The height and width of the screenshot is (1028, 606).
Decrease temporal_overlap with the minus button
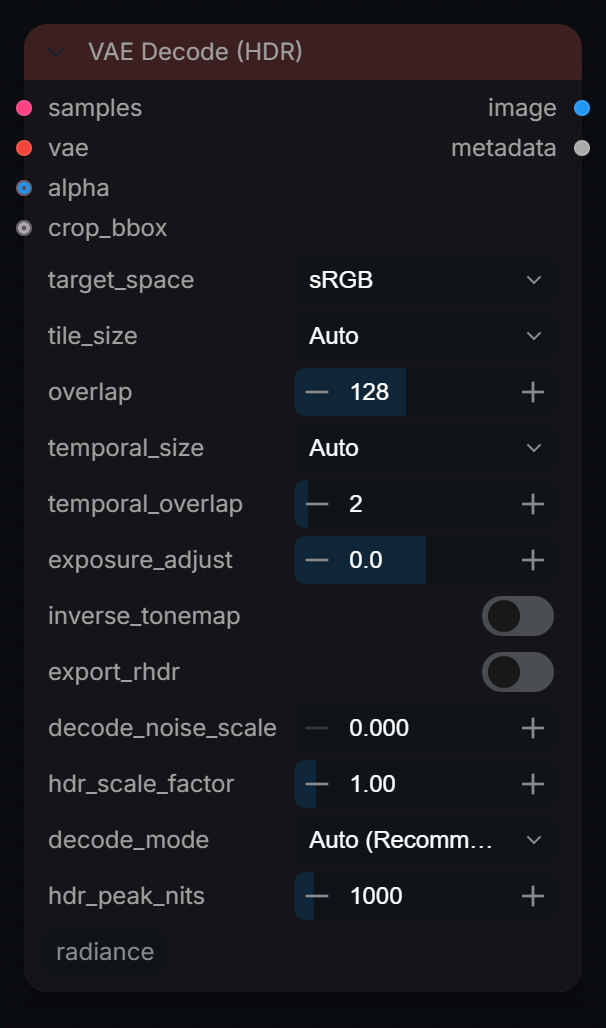[317, 504]
